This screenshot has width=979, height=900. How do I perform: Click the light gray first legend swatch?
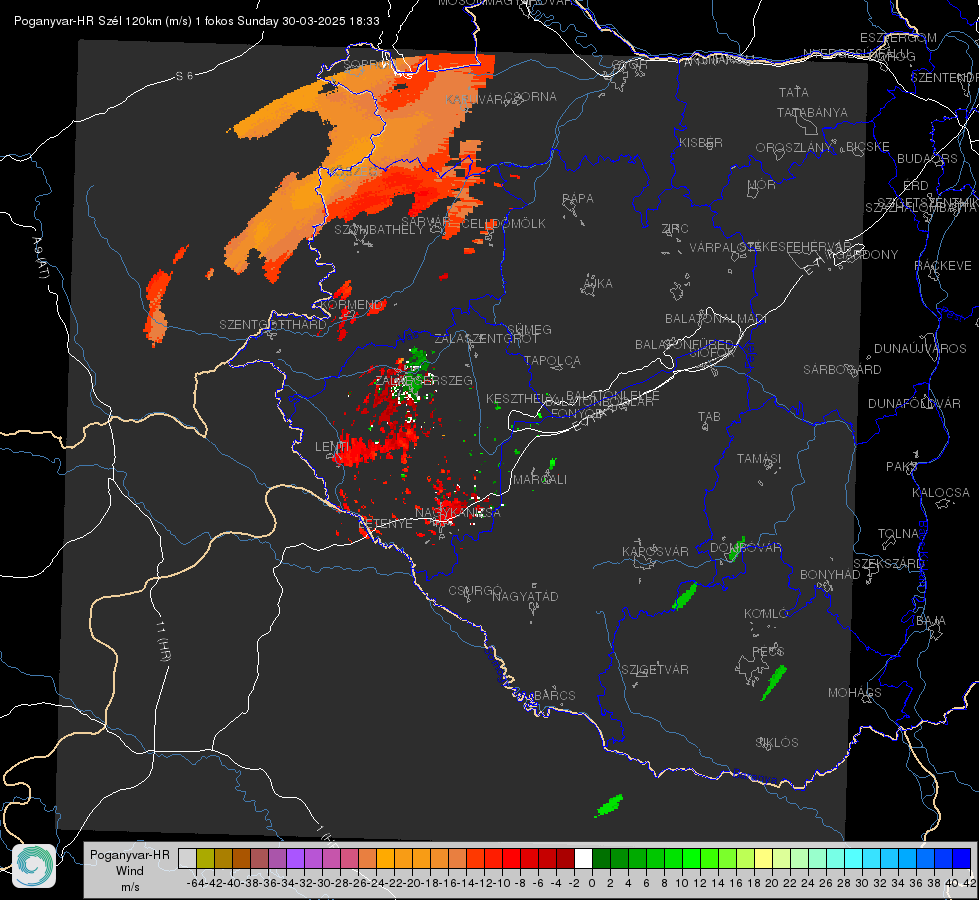click(x=187, y=858)
